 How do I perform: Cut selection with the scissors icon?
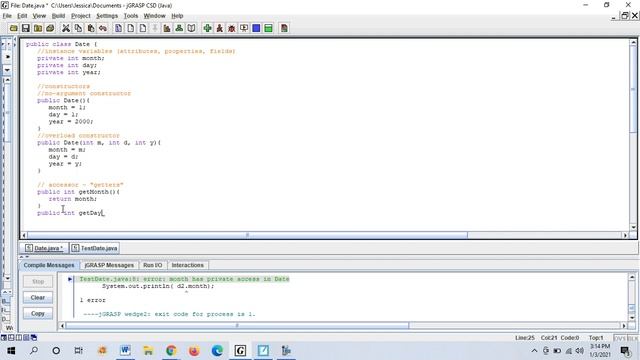tap(66, 28)
